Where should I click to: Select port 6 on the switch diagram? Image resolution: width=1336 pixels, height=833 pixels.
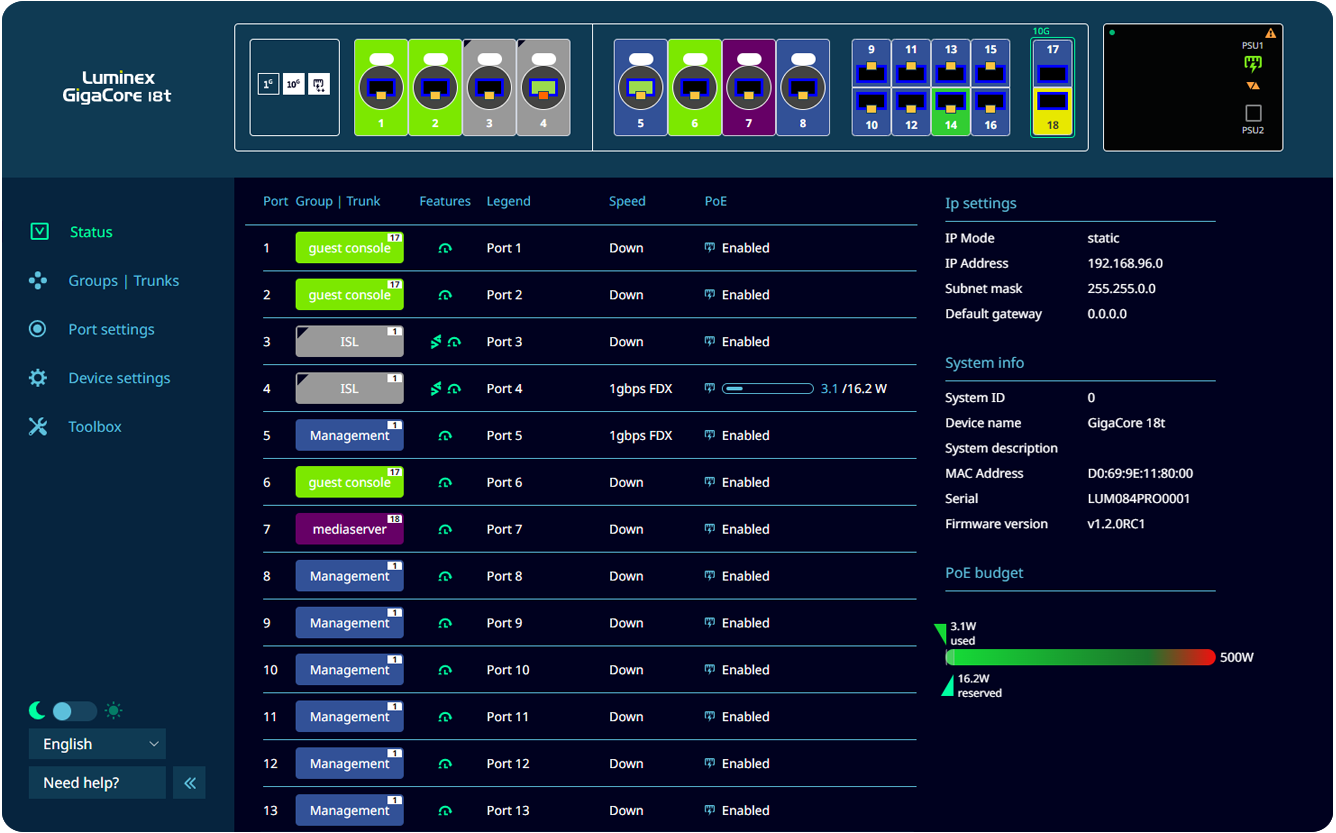click(694, 87)
